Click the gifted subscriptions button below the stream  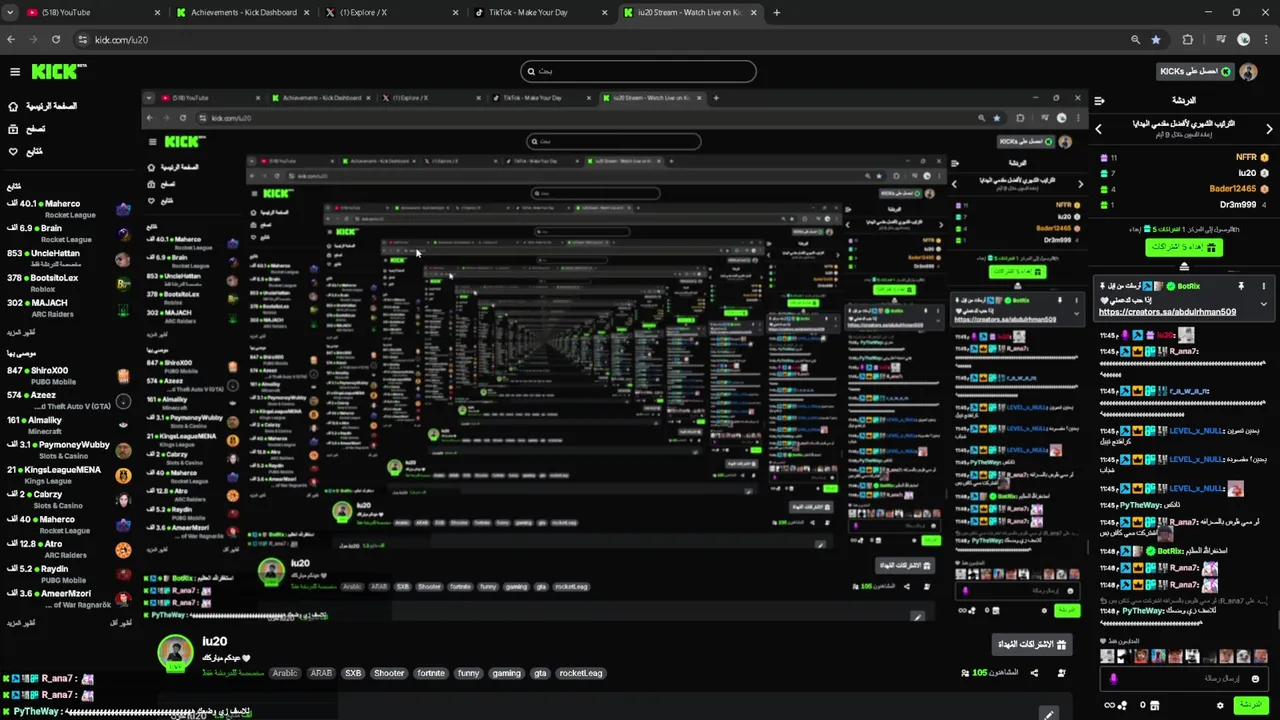pos(1033,644)
